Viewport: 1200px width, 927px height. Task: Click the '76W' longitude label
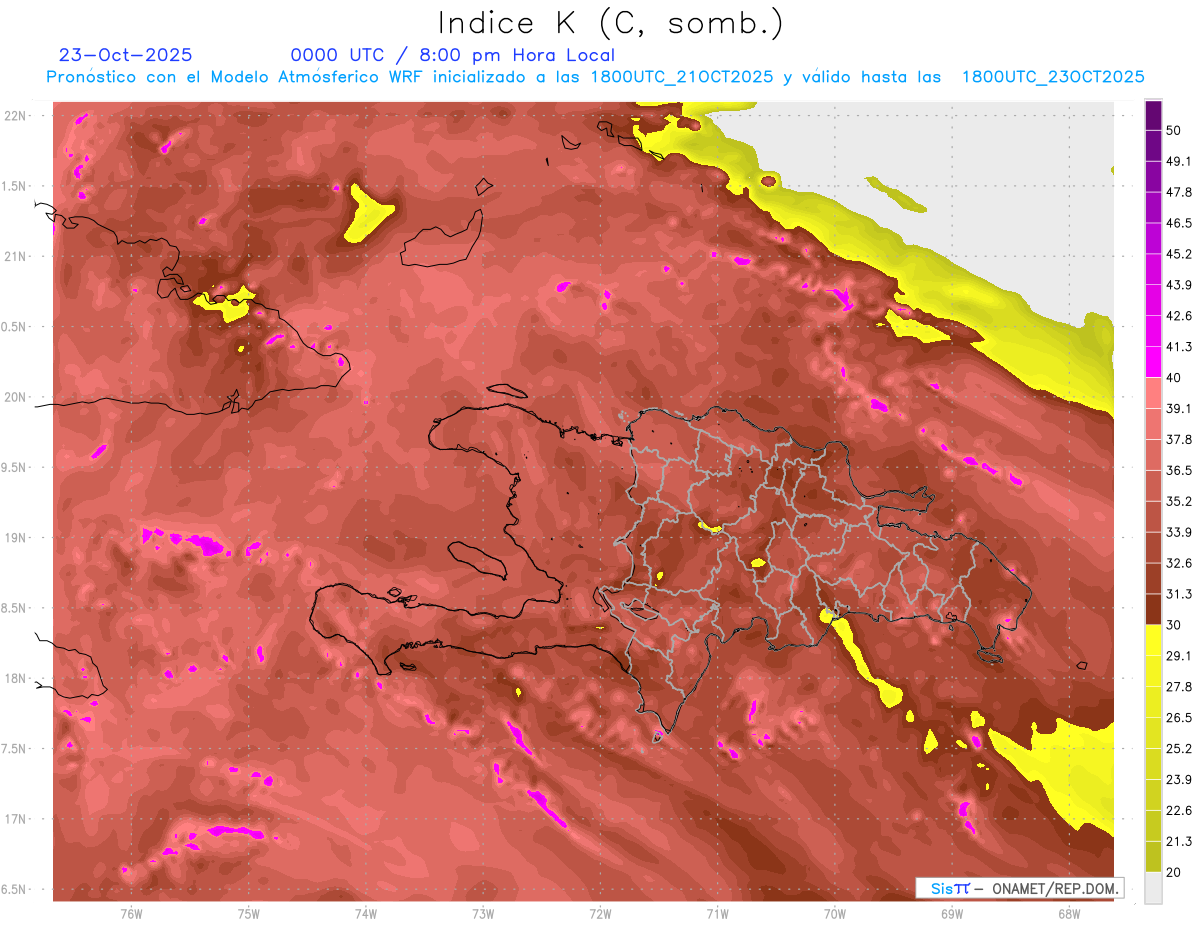[x=131, y=913]
